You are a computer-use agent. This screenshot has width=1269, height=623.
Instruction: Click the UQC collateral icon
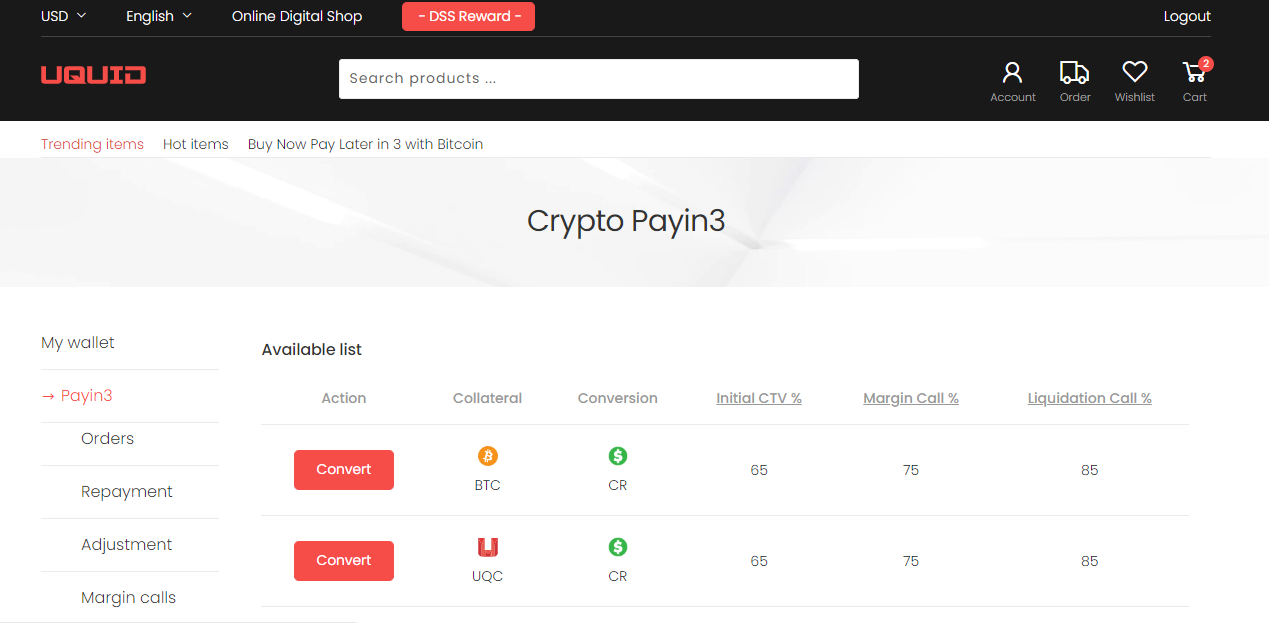point(488,547)
